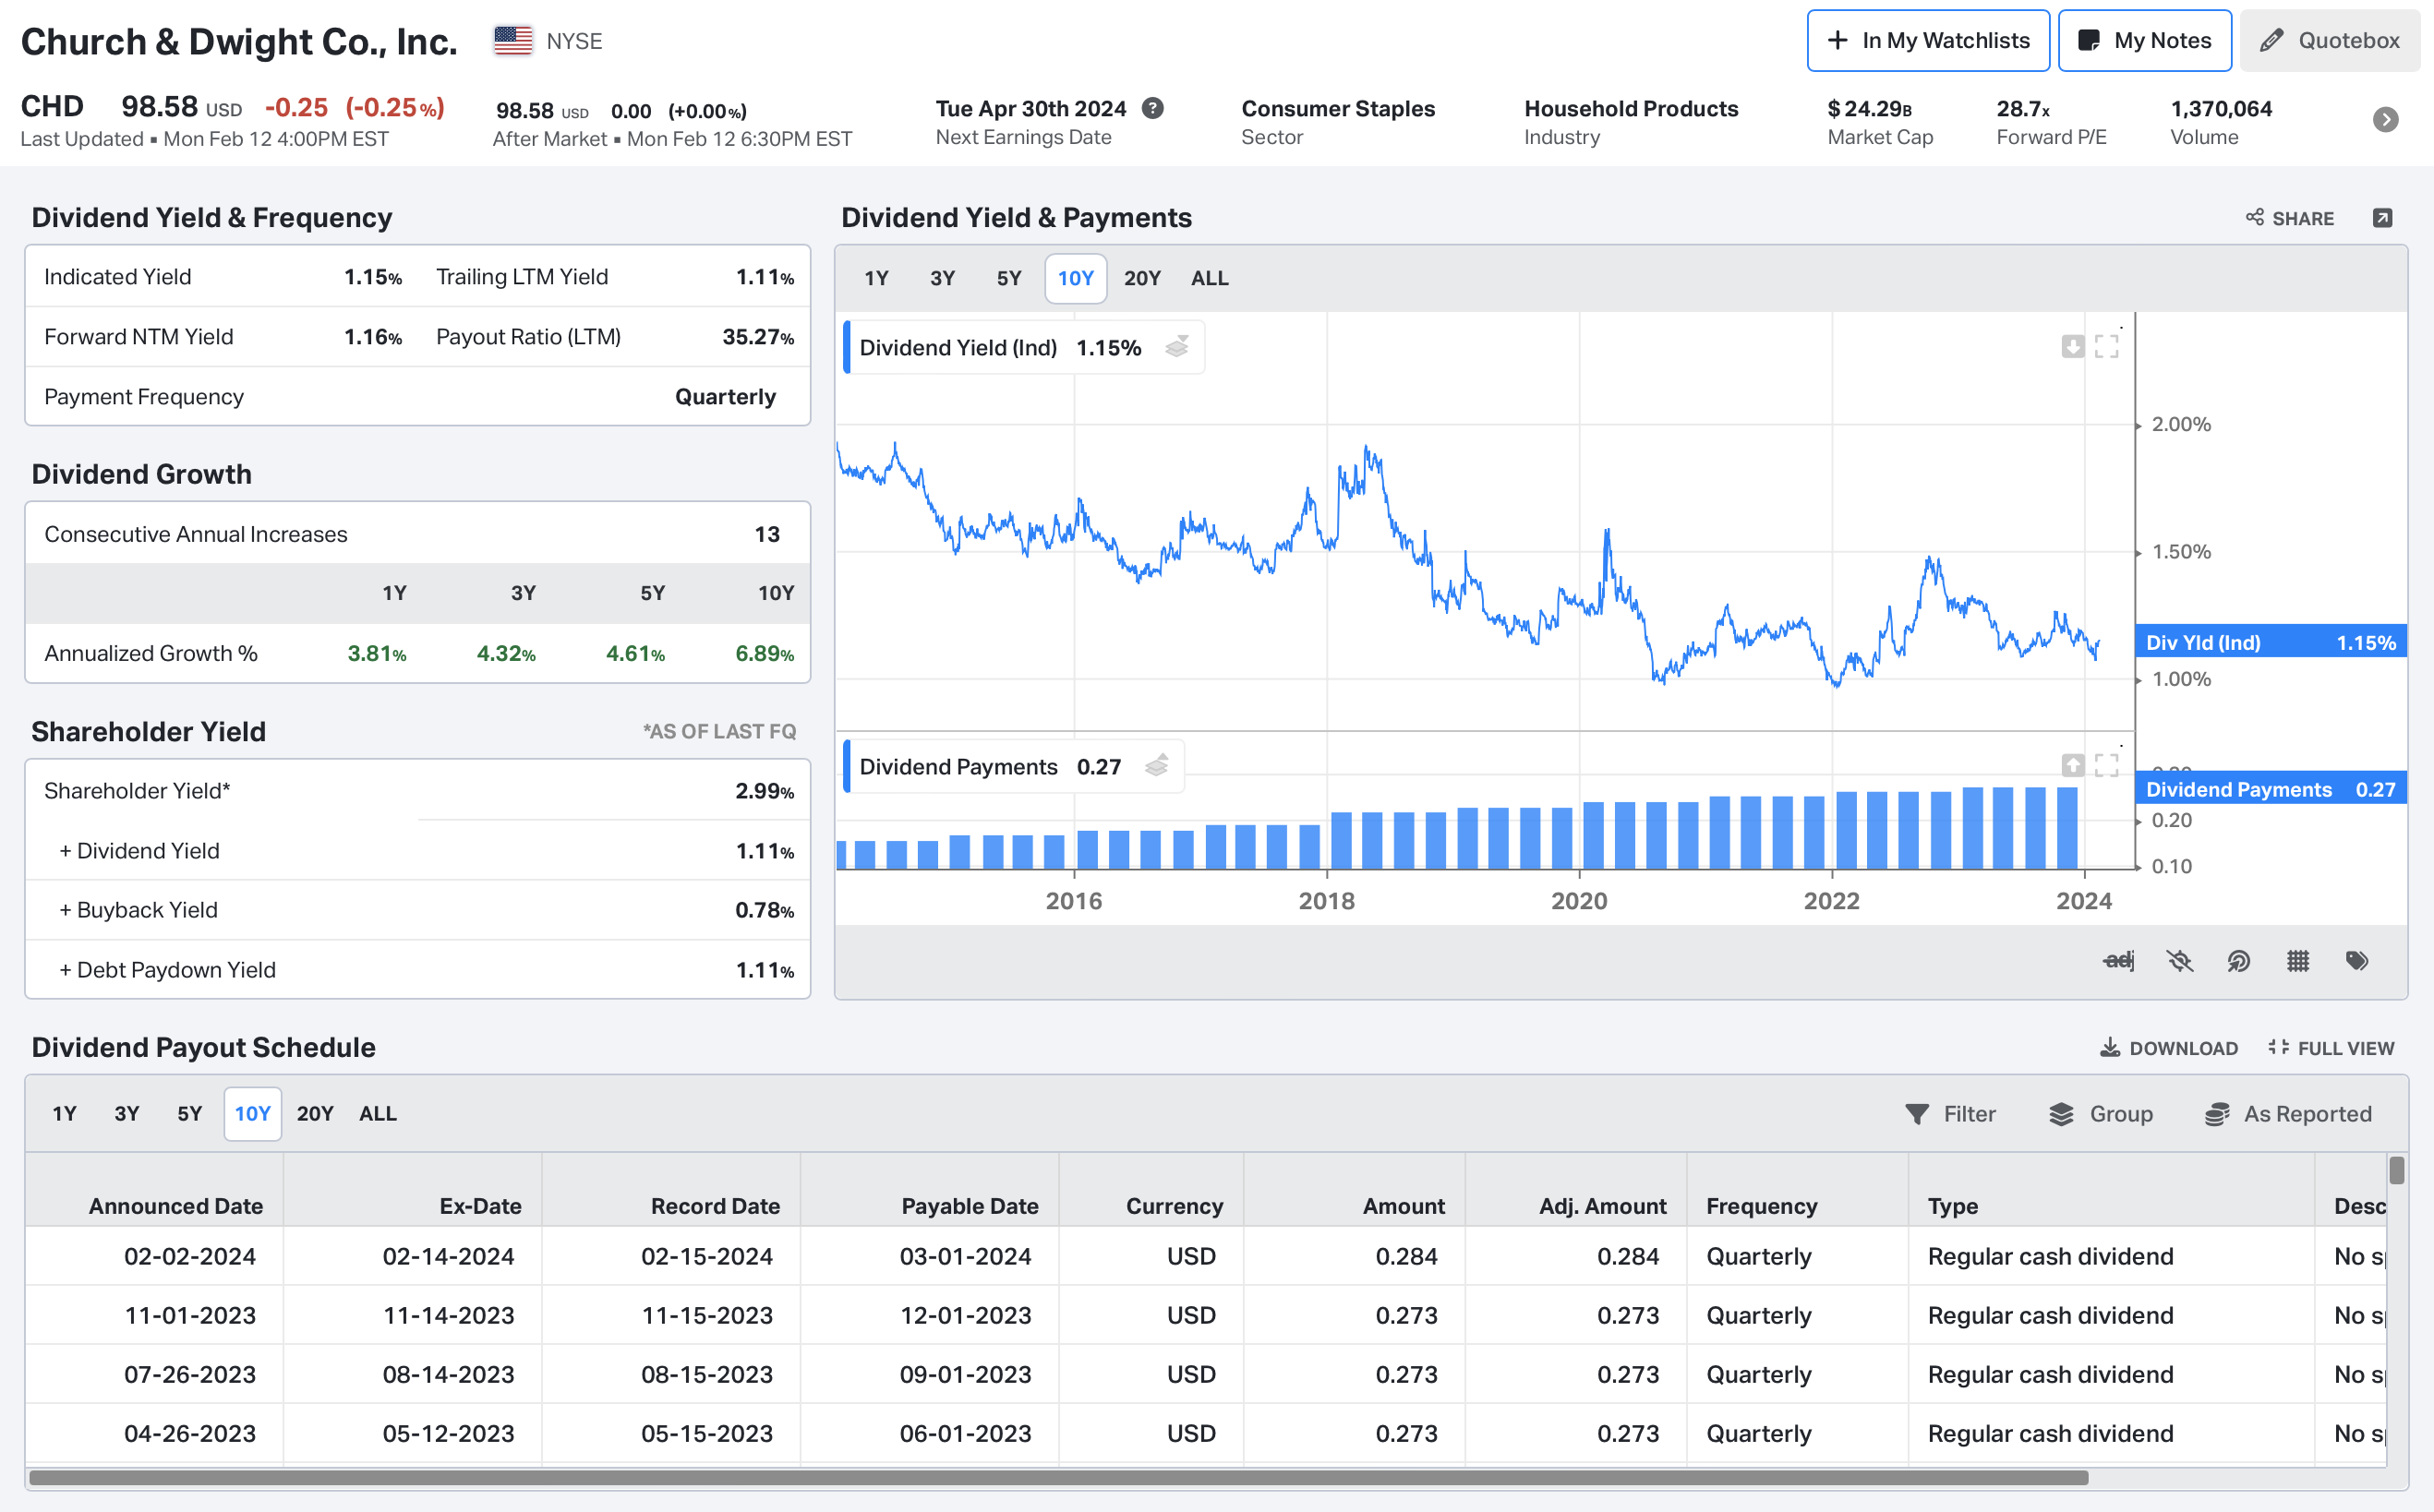
Task: Share the Dividend Yield & Payments chart
Action: 2290,218
